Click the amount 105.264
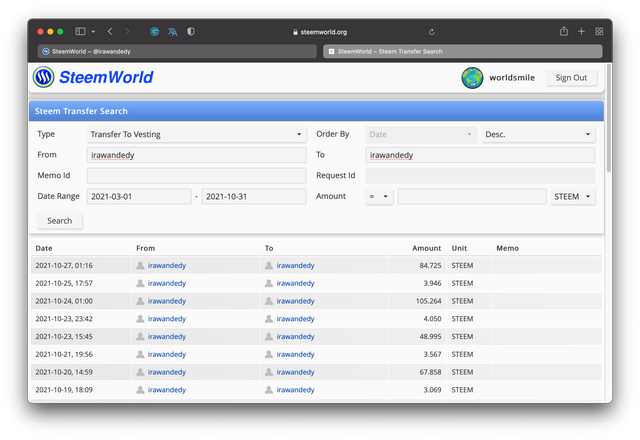 click(429, 301)
